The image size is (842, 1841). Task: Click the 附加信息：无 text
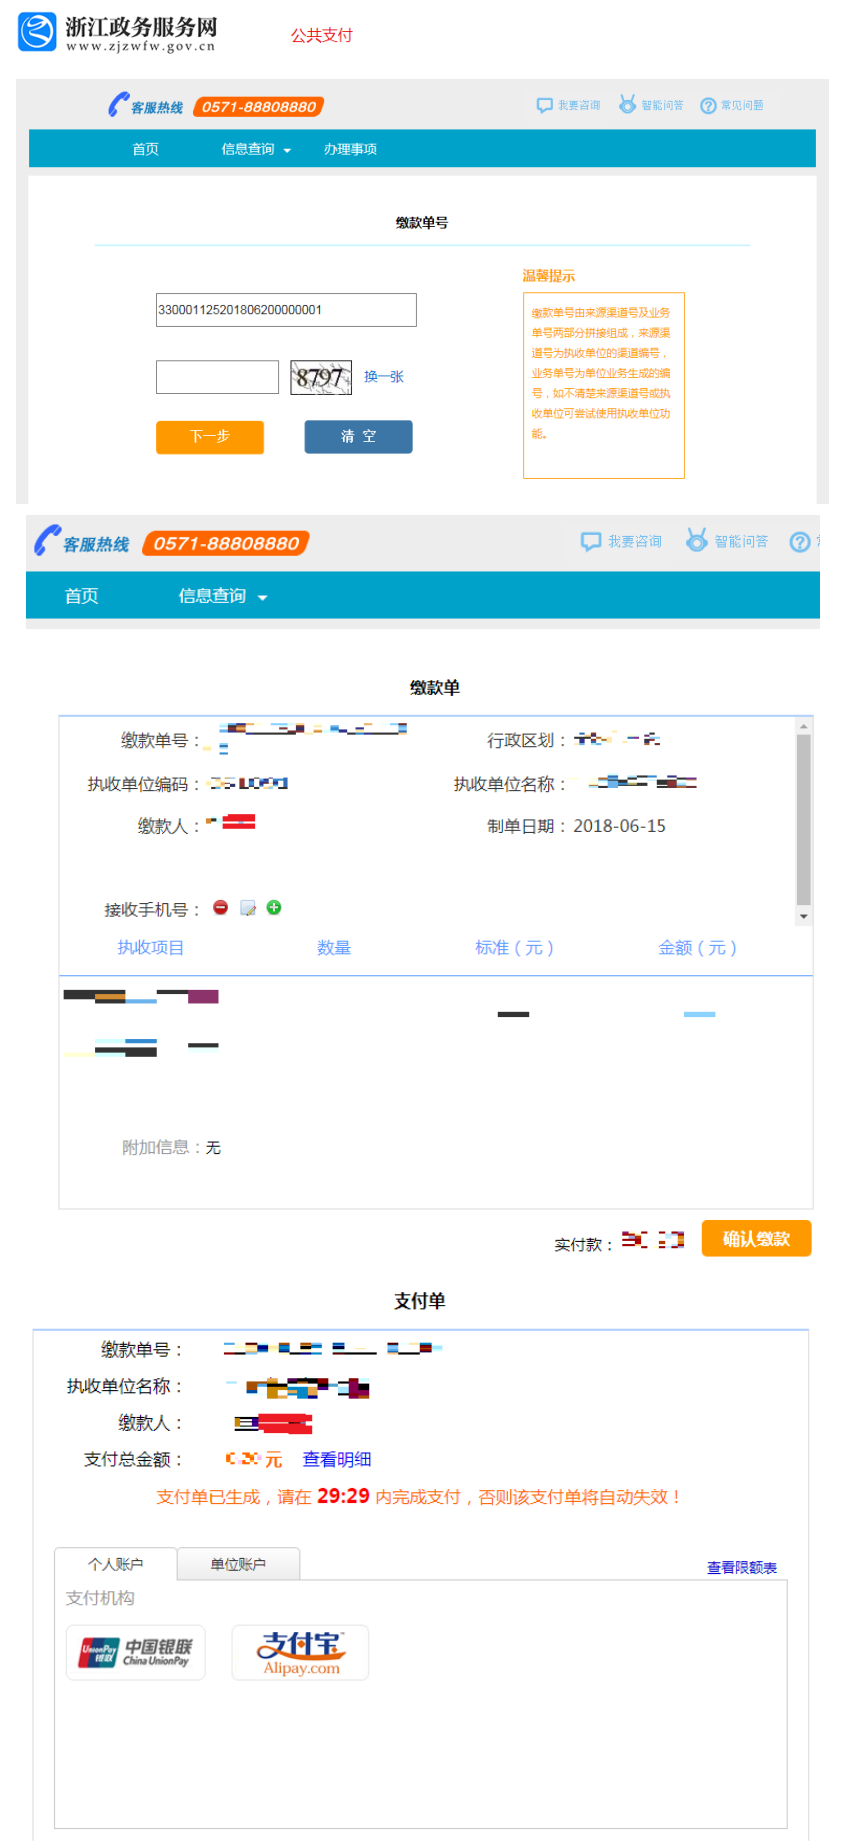point(171,1147)
